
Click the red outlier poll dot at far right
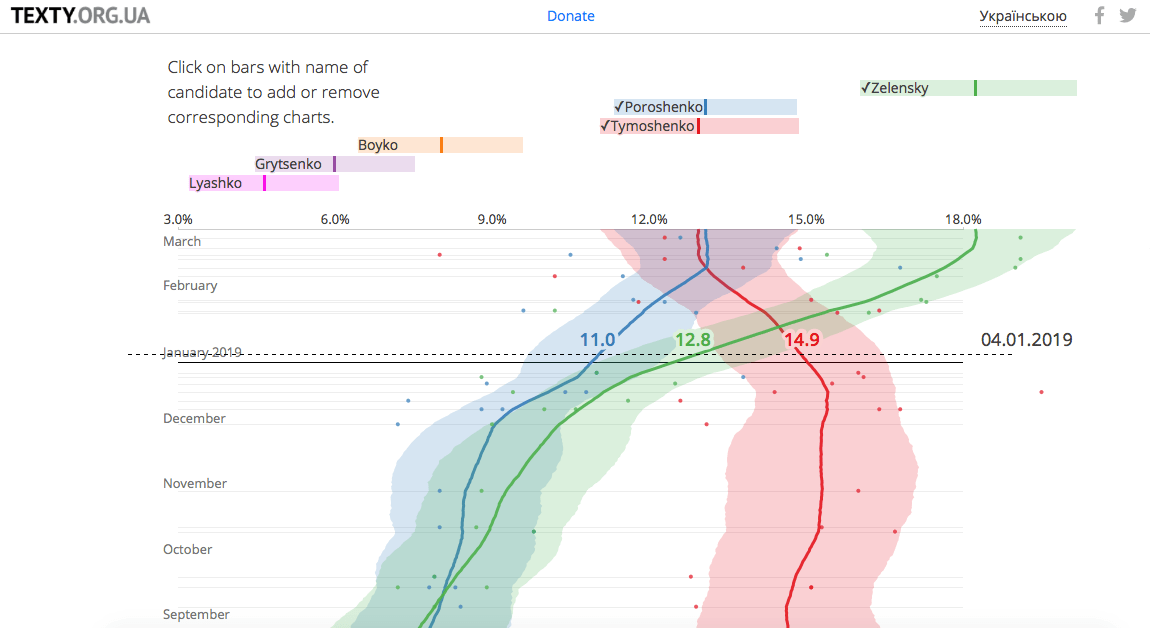[x=1041, y=391]
